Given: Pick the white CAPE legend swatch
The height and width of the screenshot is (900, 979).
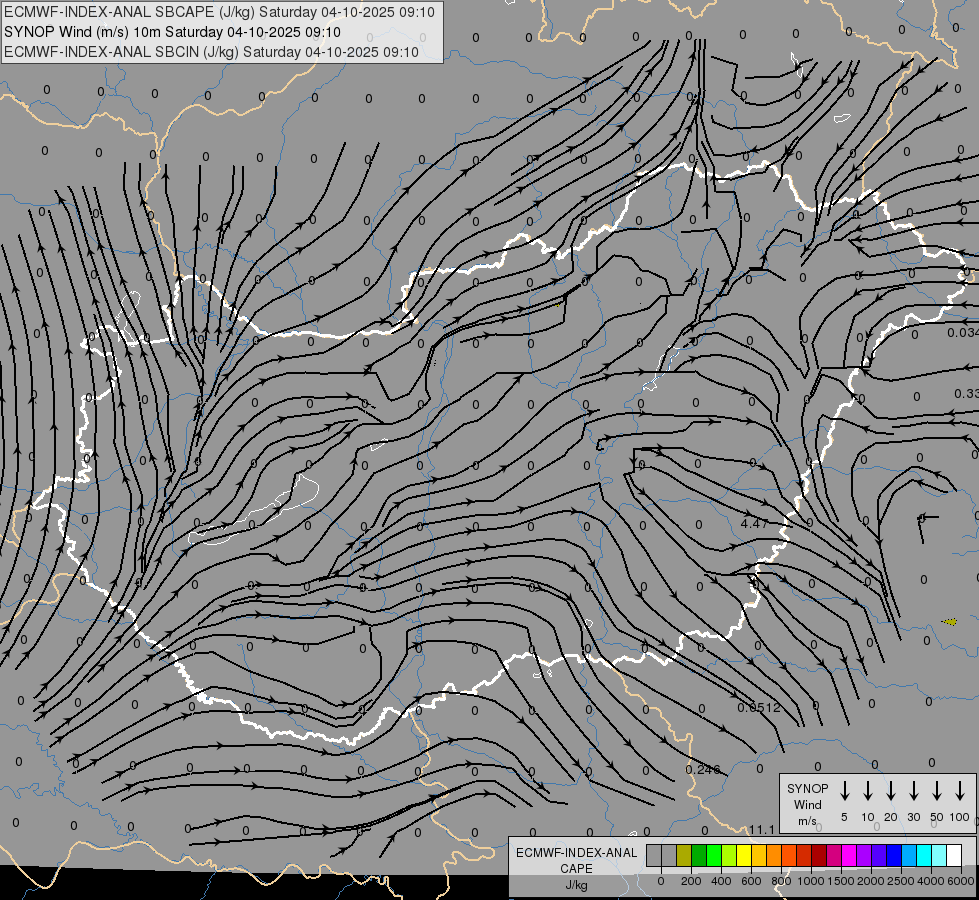Looking at the screenshot, I should coord(954,856).
